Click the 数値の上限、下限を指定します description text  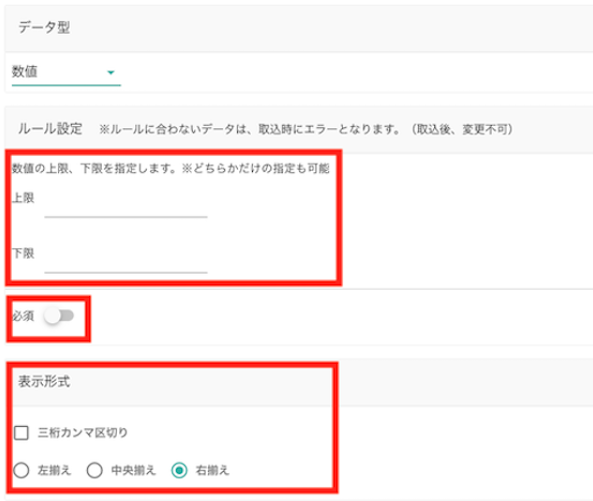point(94,168)
